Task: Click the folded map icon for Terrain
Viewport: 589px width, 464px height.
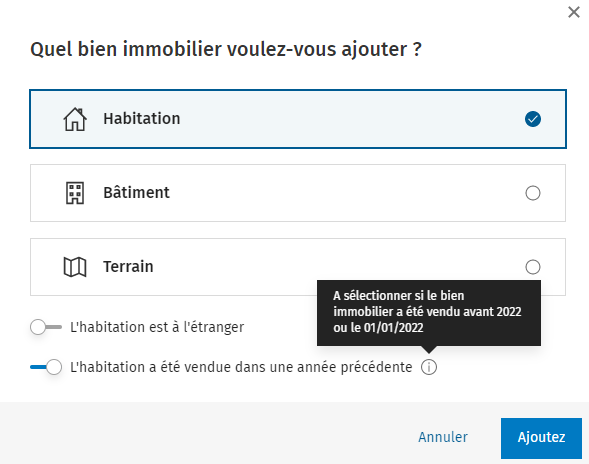Action: [x=75, y=267]
